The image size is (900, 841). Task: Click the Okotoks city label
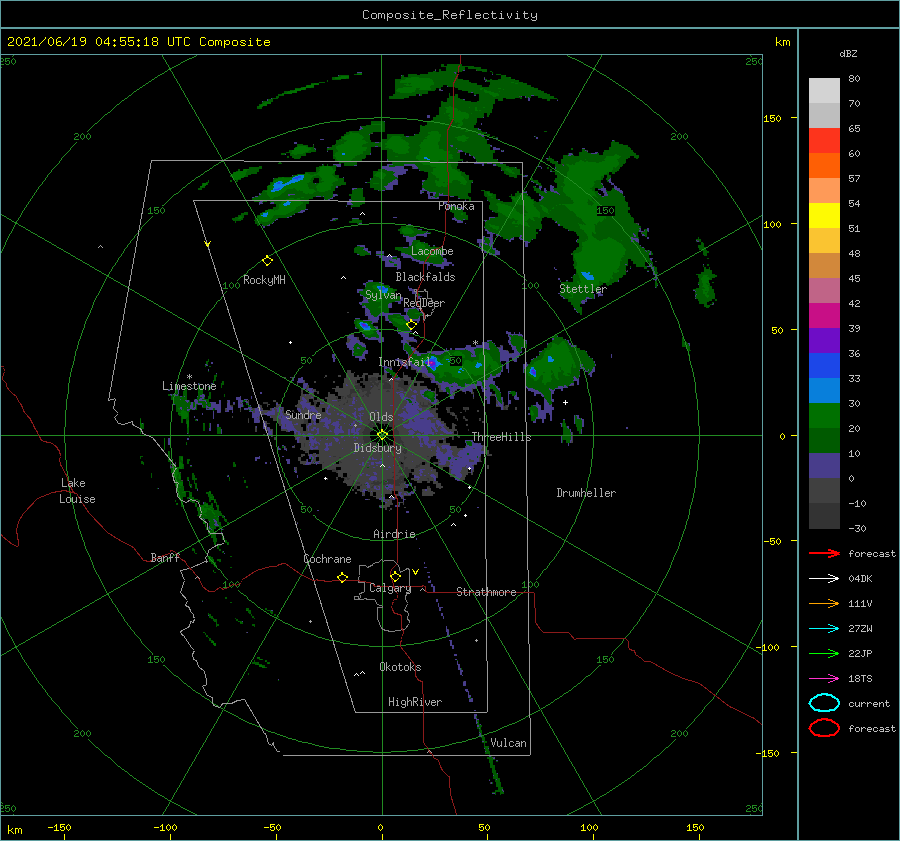[x=400, y=666]
